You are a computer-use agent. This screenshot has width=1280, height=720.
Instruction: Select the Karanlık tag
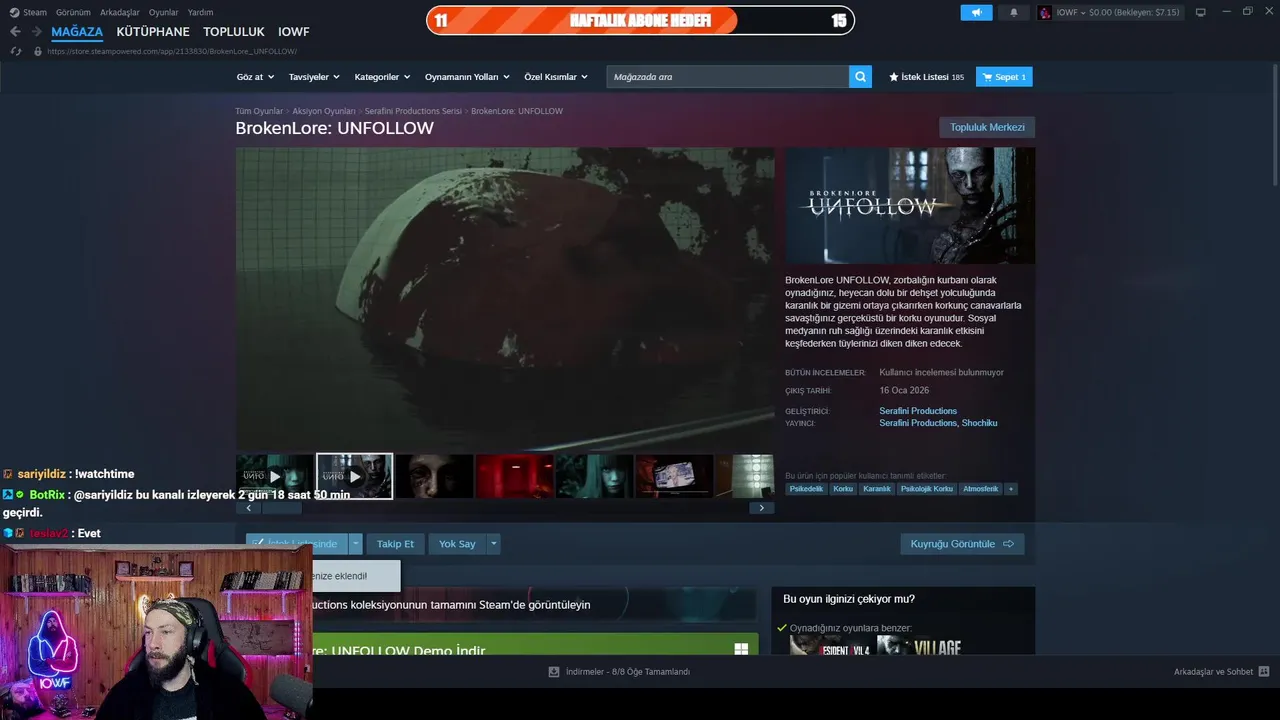coord(877,489)
